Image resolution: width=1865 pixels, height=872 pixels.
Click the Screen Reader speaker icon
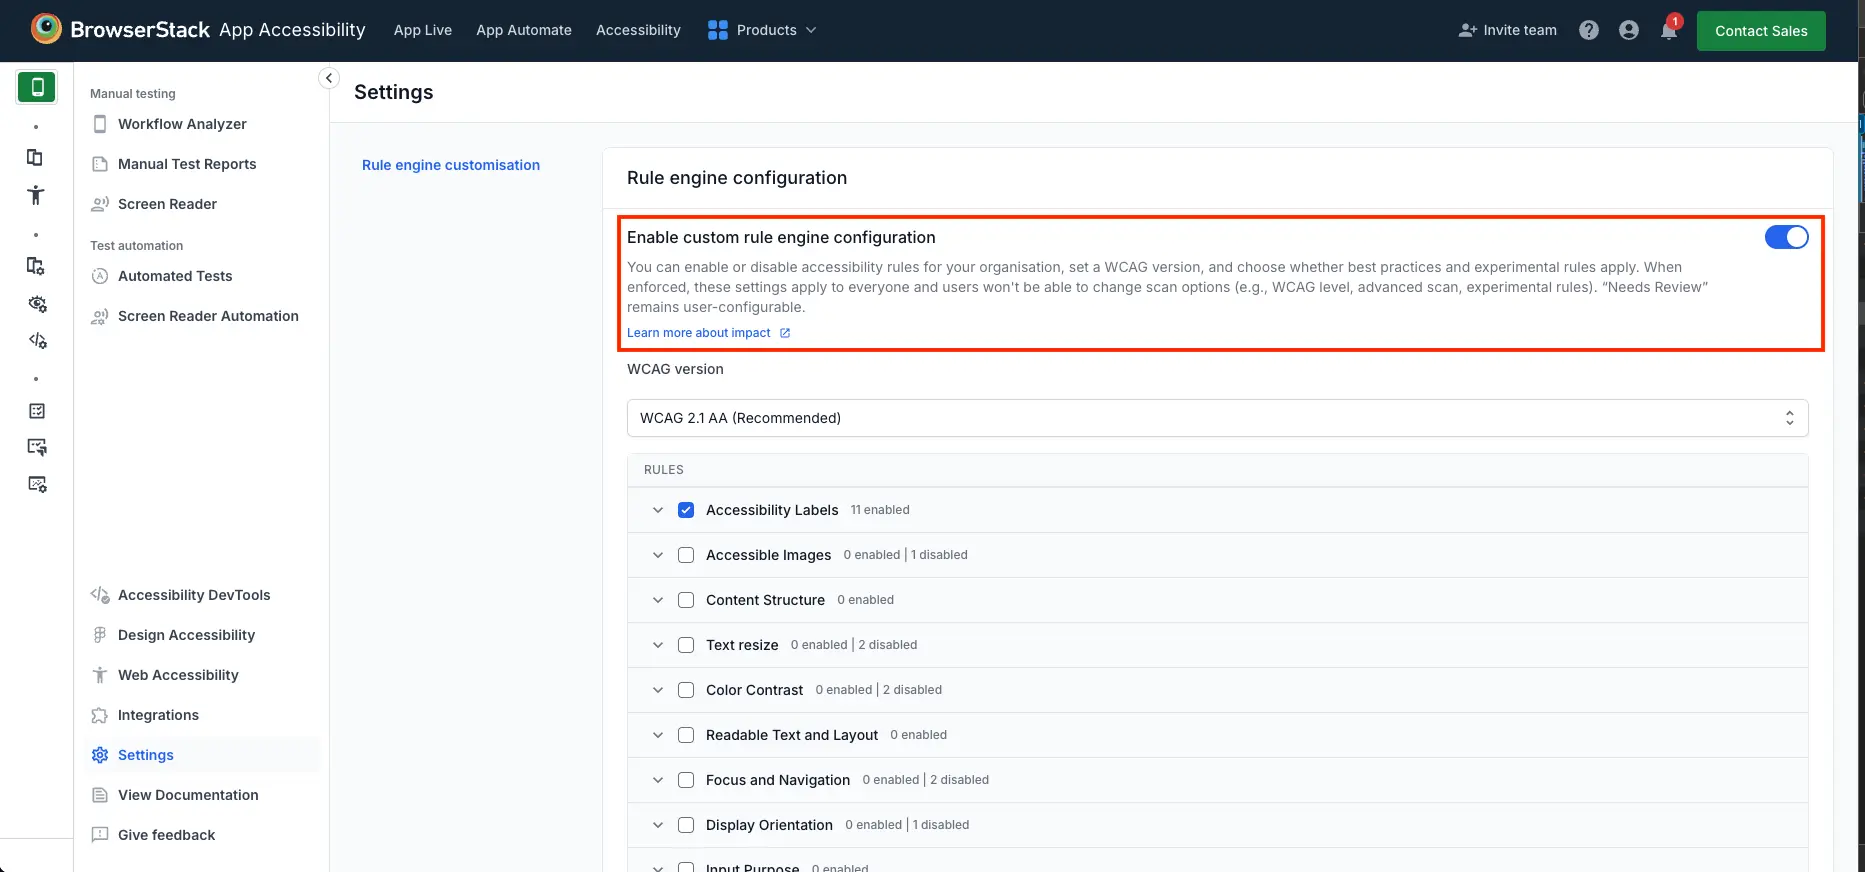point(100,204)
